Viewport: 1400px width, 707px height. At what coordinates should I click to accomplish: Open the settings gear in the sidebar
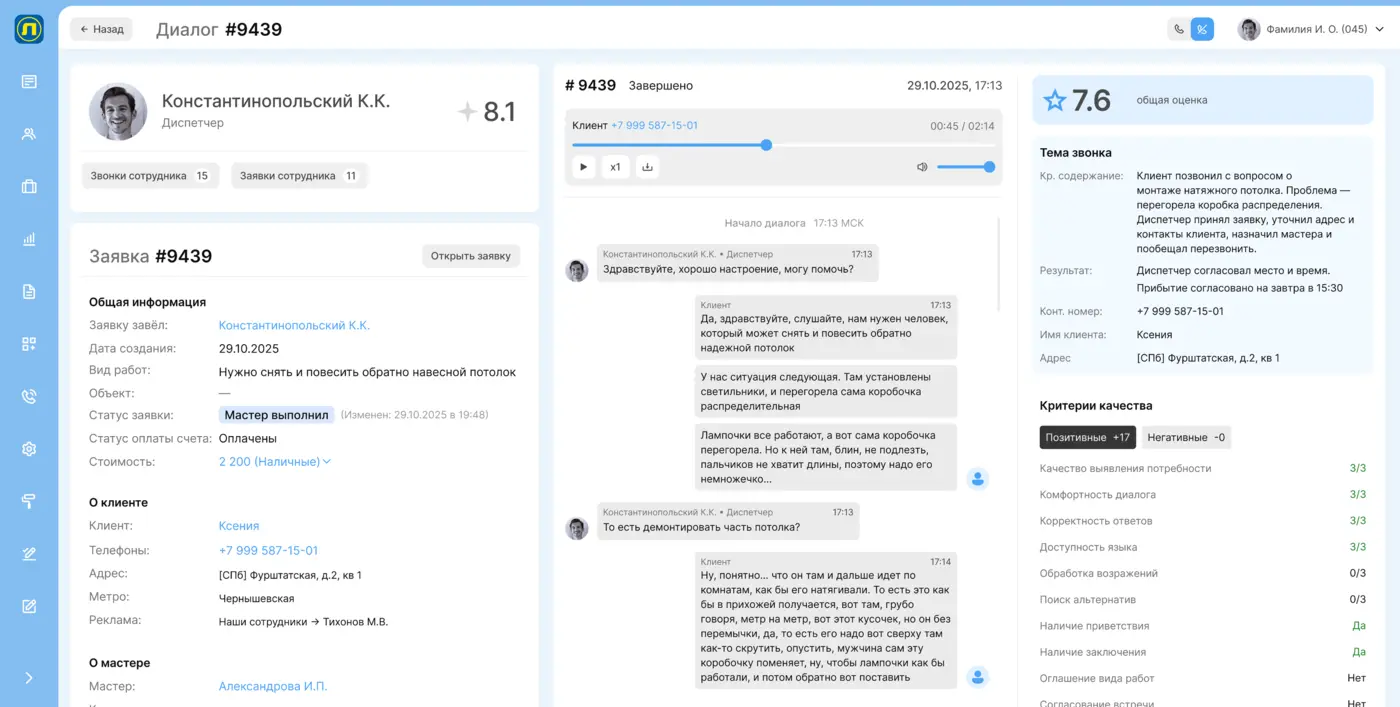coord(29,448)
